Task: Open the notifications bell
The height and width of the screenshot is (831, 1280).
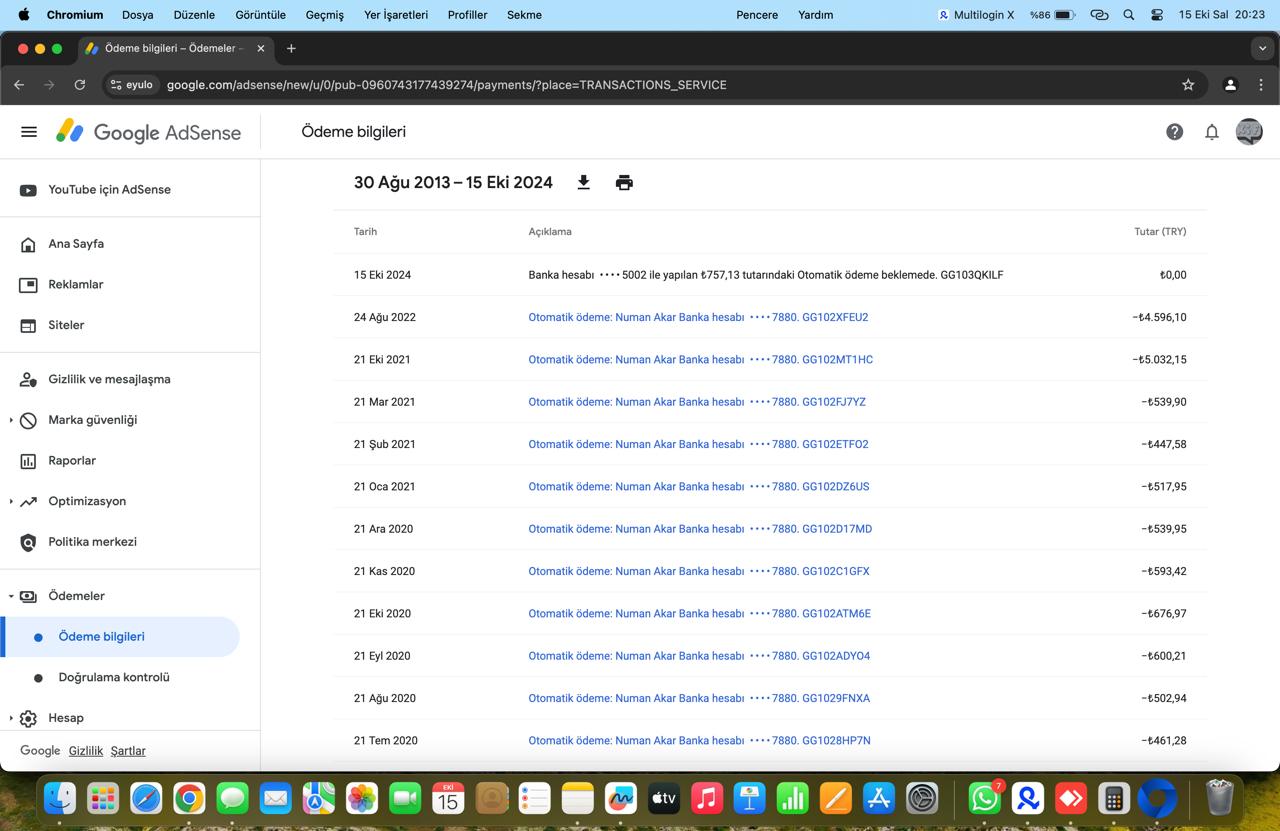Action: point(1212,132)
